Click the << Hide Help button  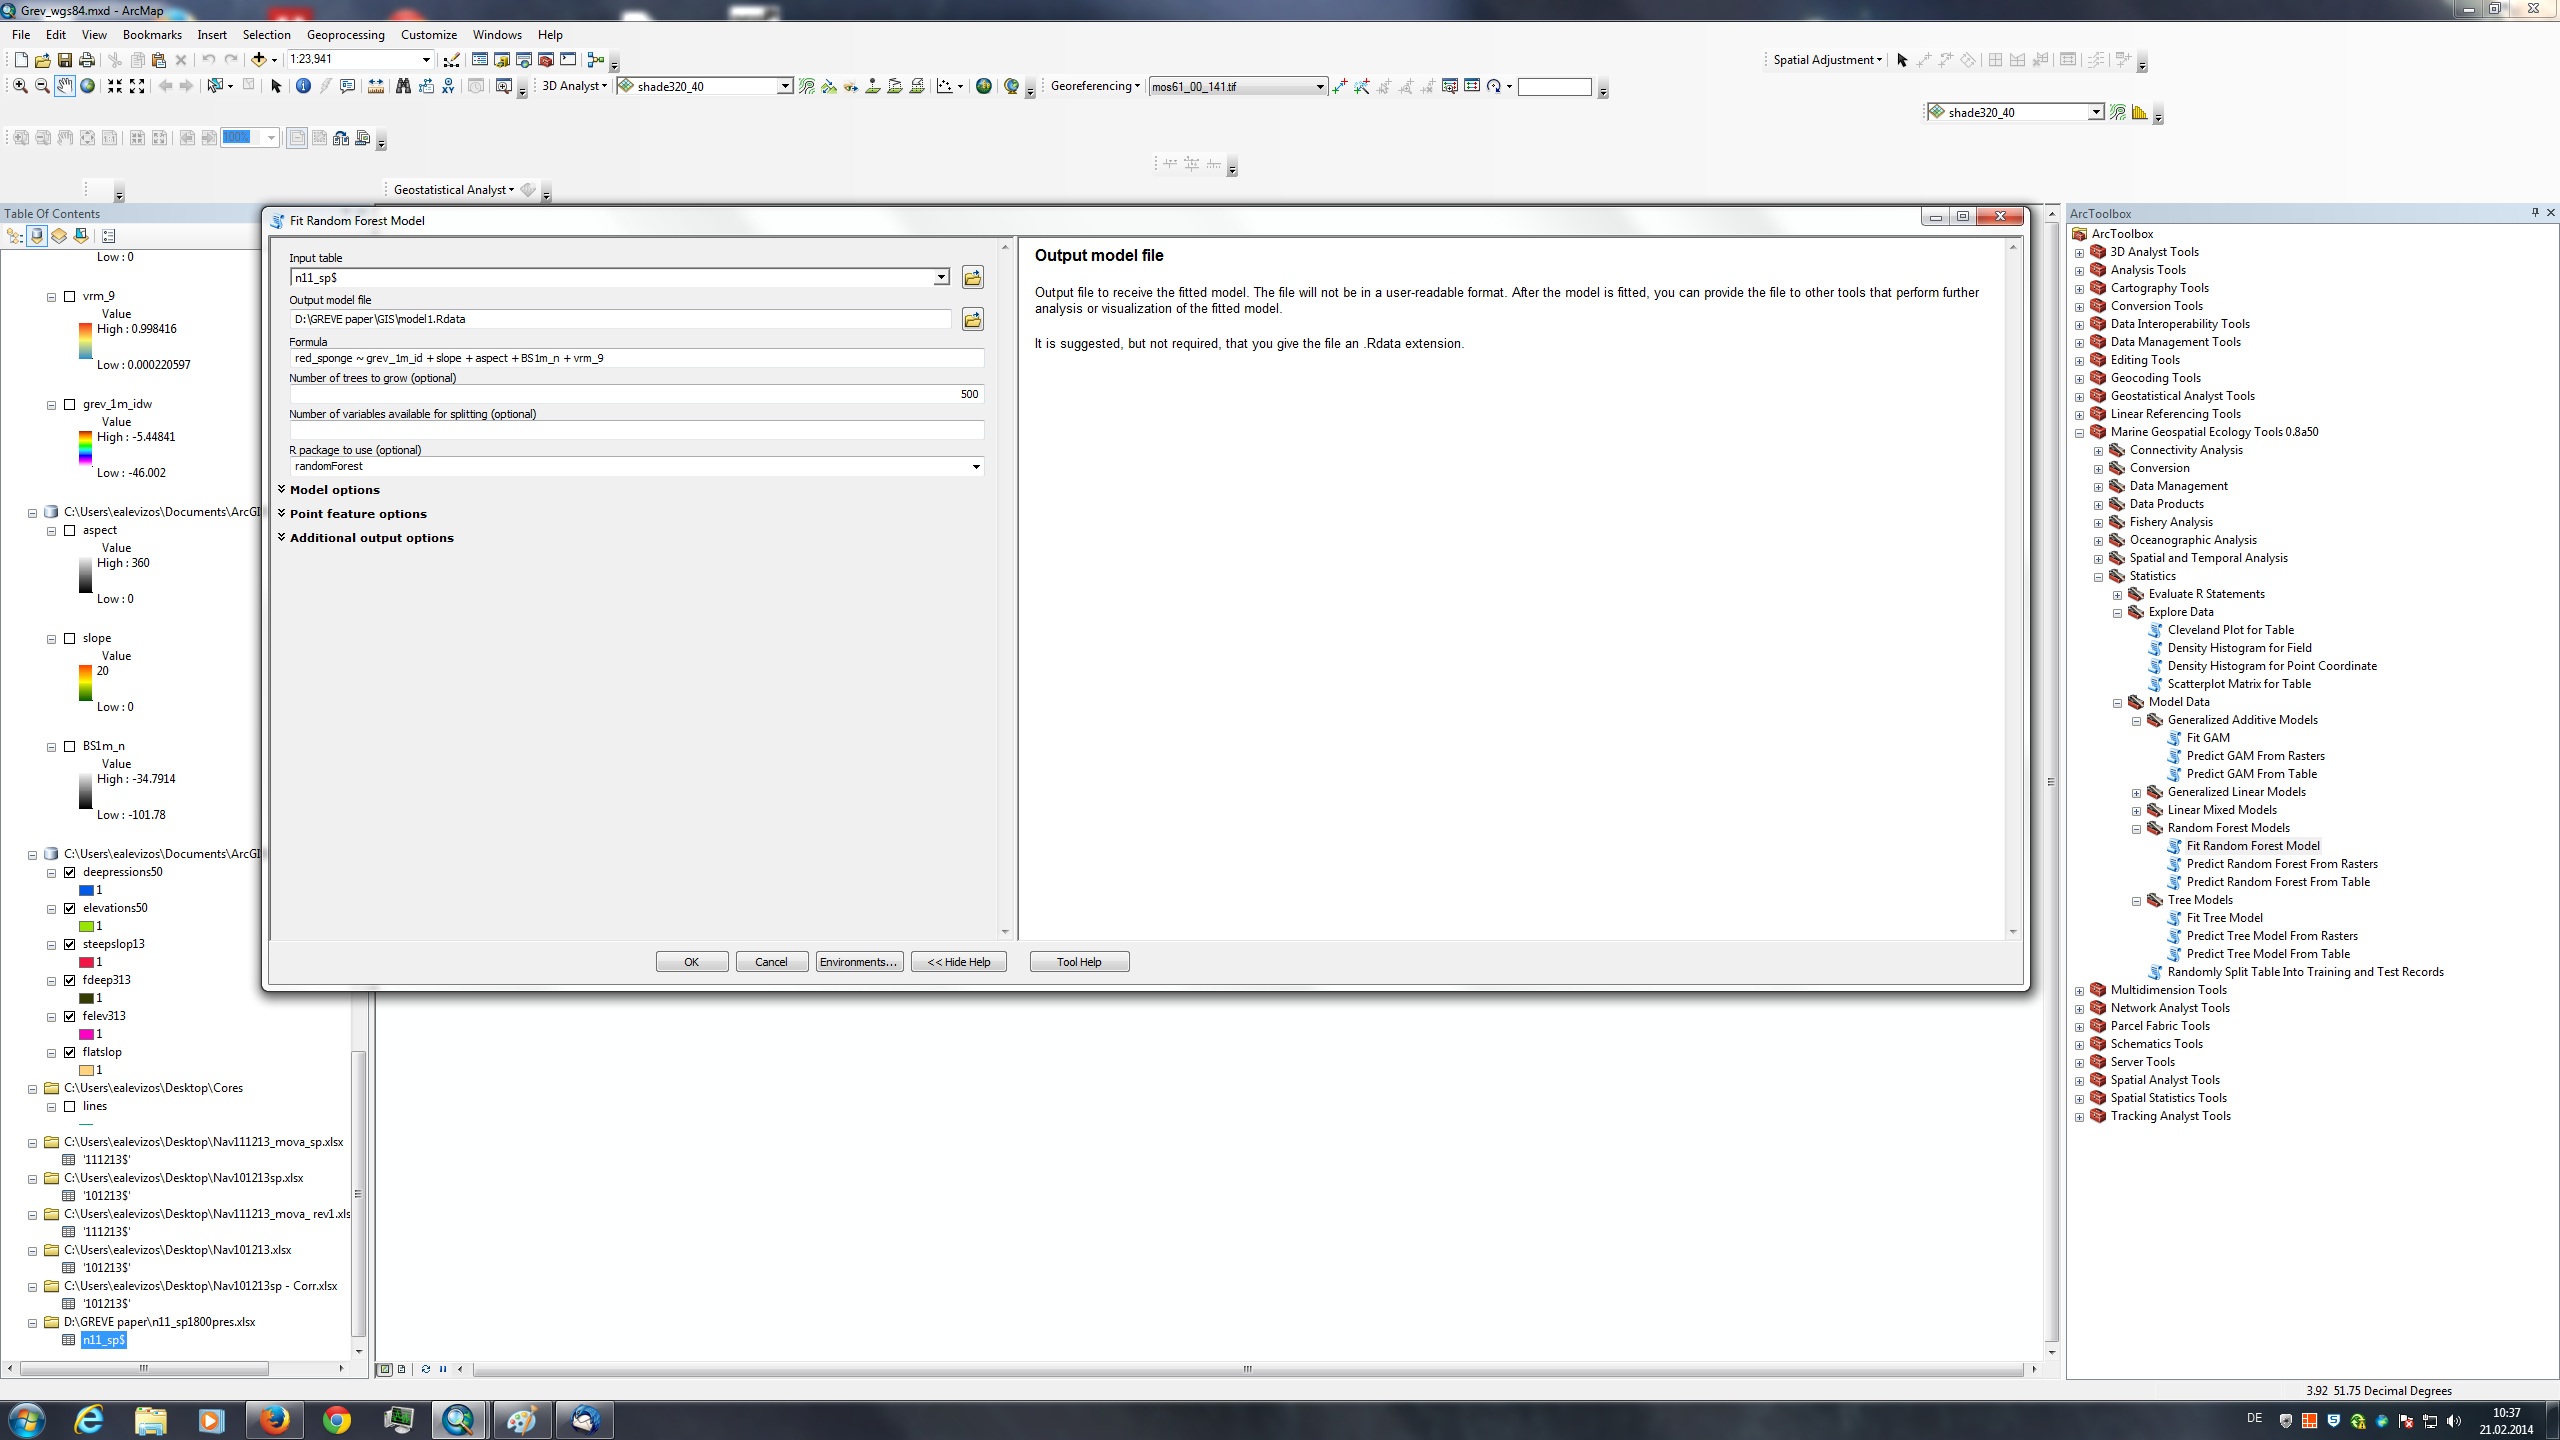pyautogui.click(x=958, y=962)
